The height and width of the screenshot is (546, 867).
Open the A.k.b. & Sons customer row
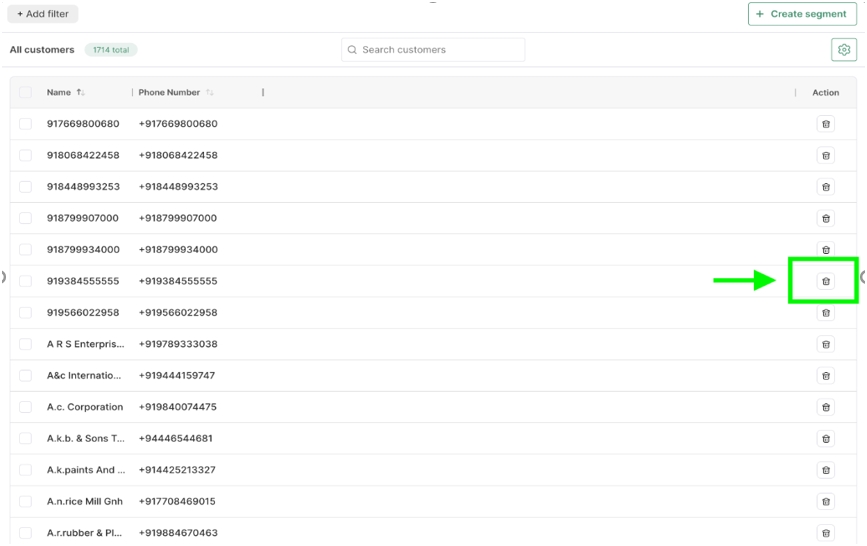tap(85, 438)
